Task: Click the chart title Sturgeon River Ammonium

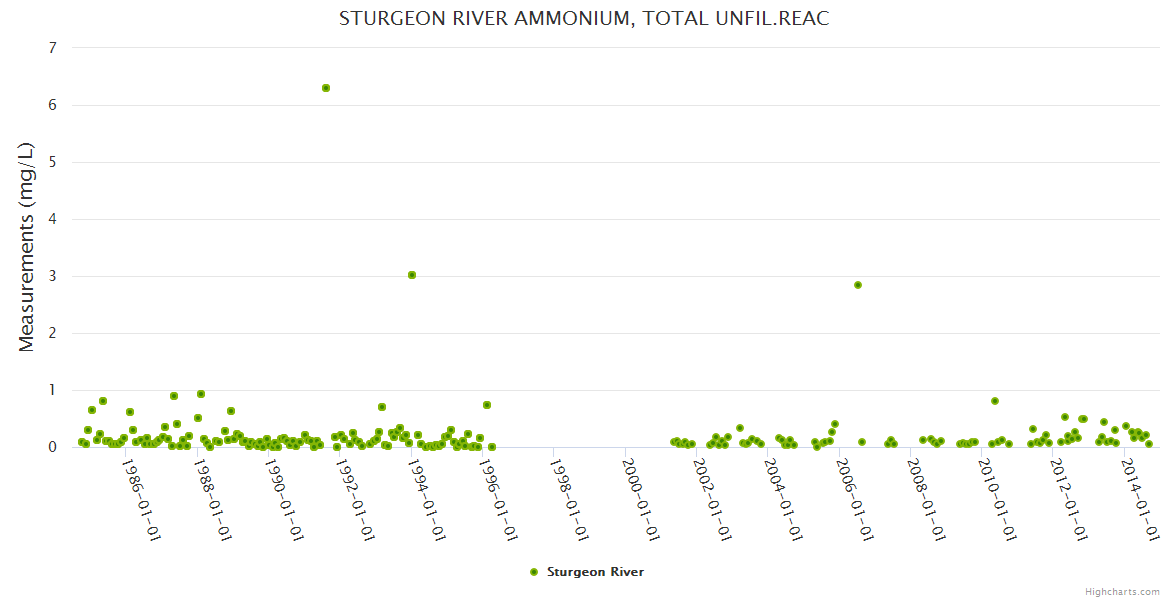Action: tap(584, 19)
